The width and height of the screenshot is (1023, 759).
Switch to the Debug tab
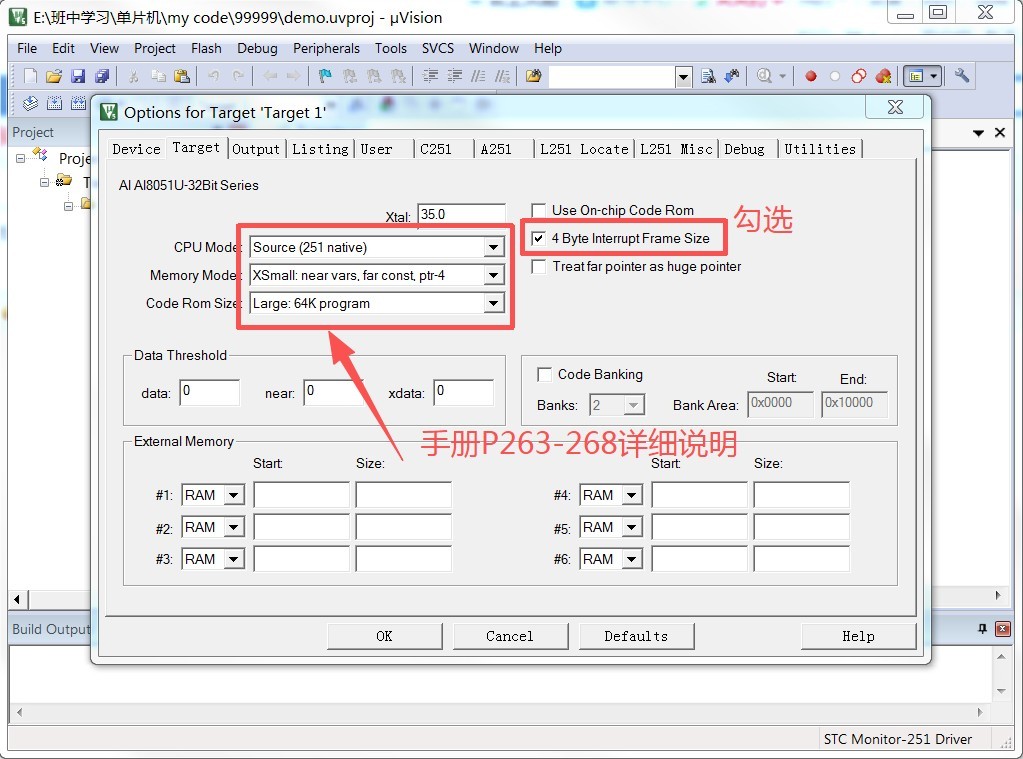coord(744,149)
